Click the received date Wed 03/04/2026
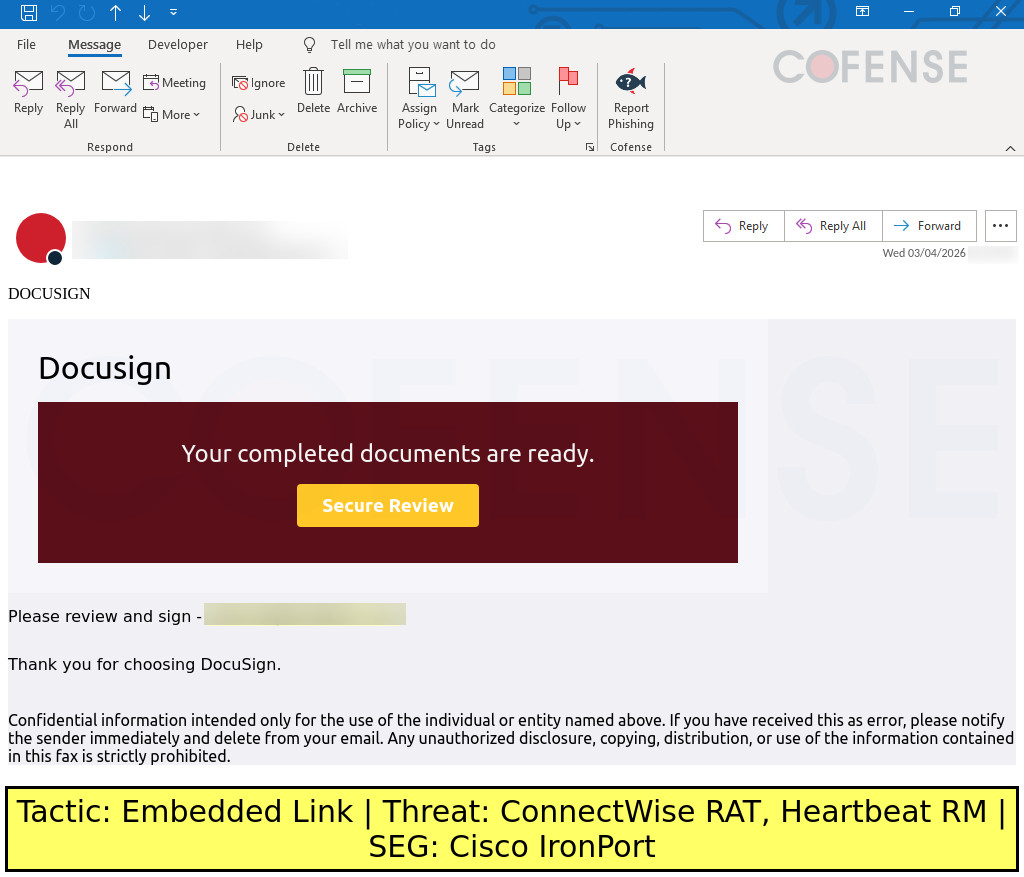This screenshot has width=1024, height=877. tap(923, 253)
